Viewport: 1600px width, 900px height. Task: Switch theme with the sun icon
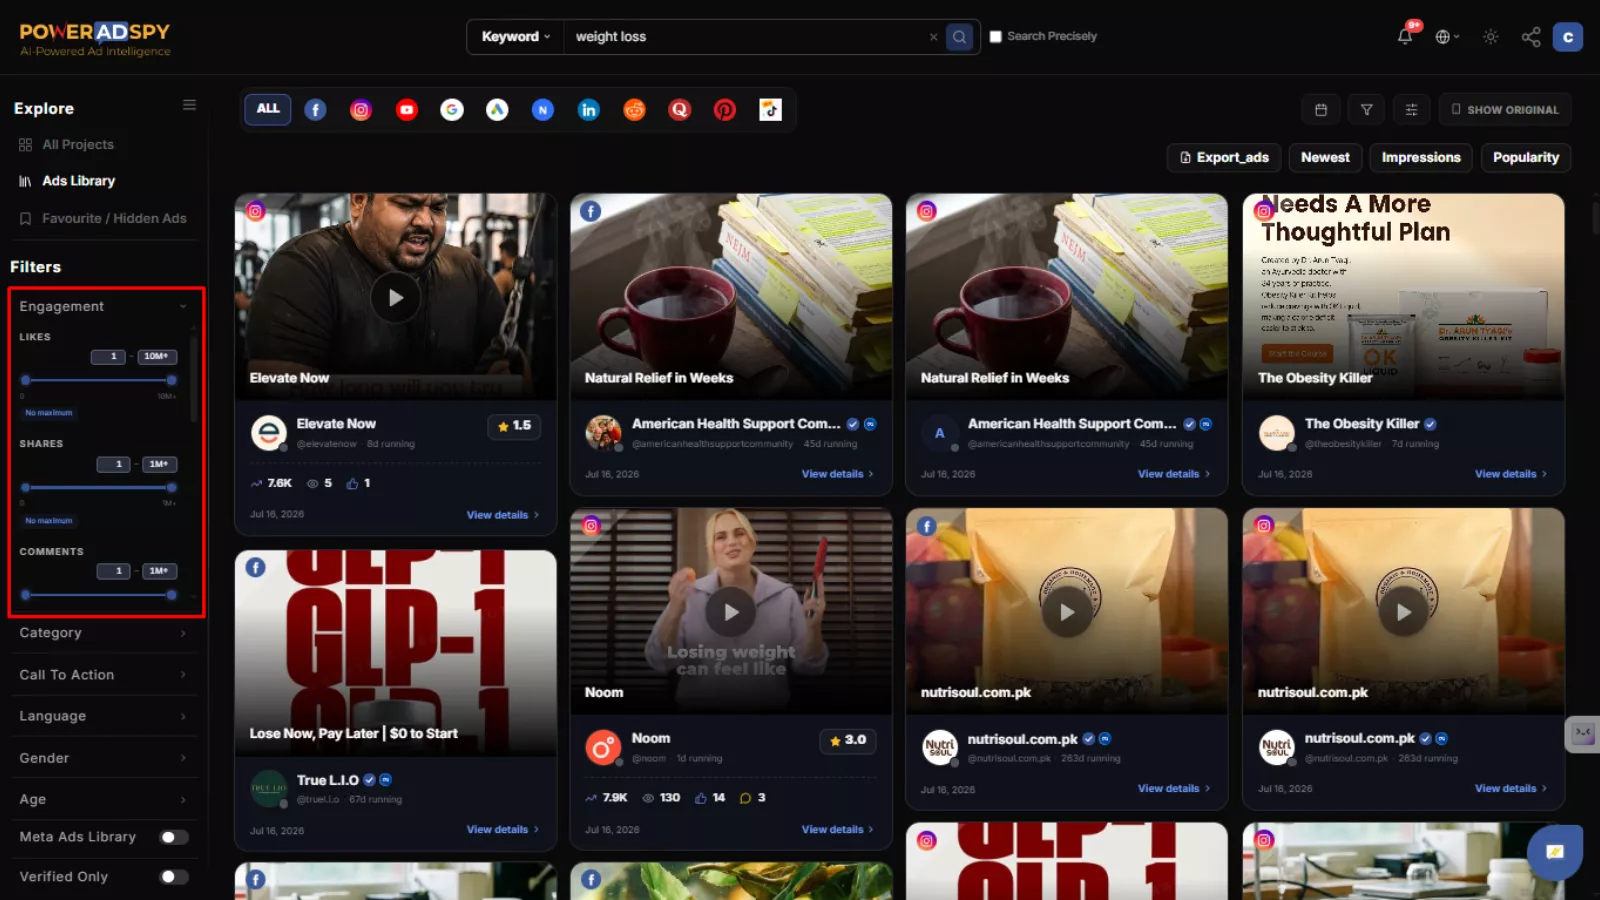(1491, 37)
